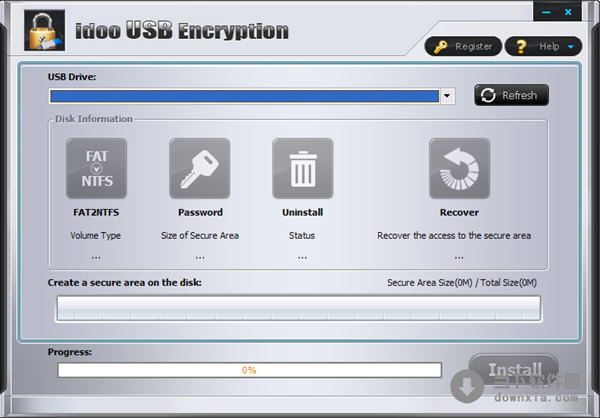Screen dimensions: 600x418
Task: Click 'Recover the access to the secure area'
Action: click(454, 235)
